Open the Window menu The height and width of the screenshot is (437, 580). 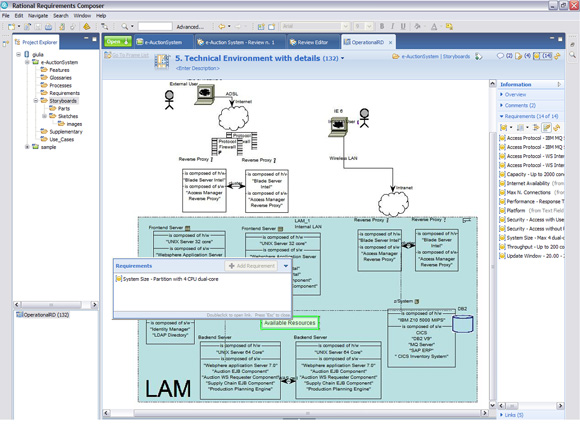point(82,16)
